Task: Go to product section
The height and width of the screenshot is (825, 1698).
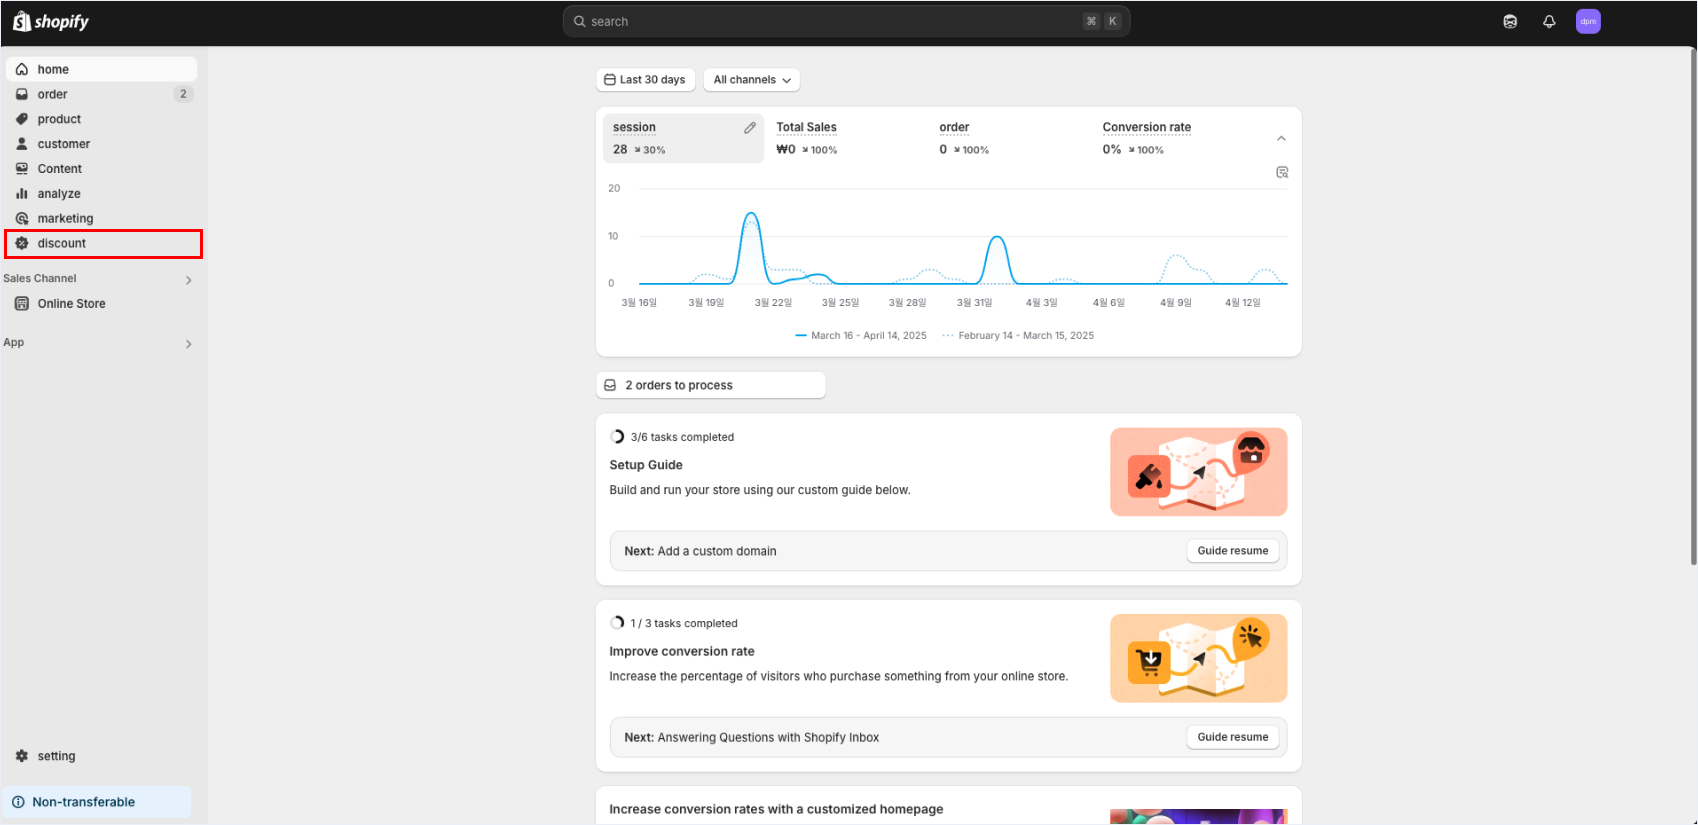Action: click(101, 119)
